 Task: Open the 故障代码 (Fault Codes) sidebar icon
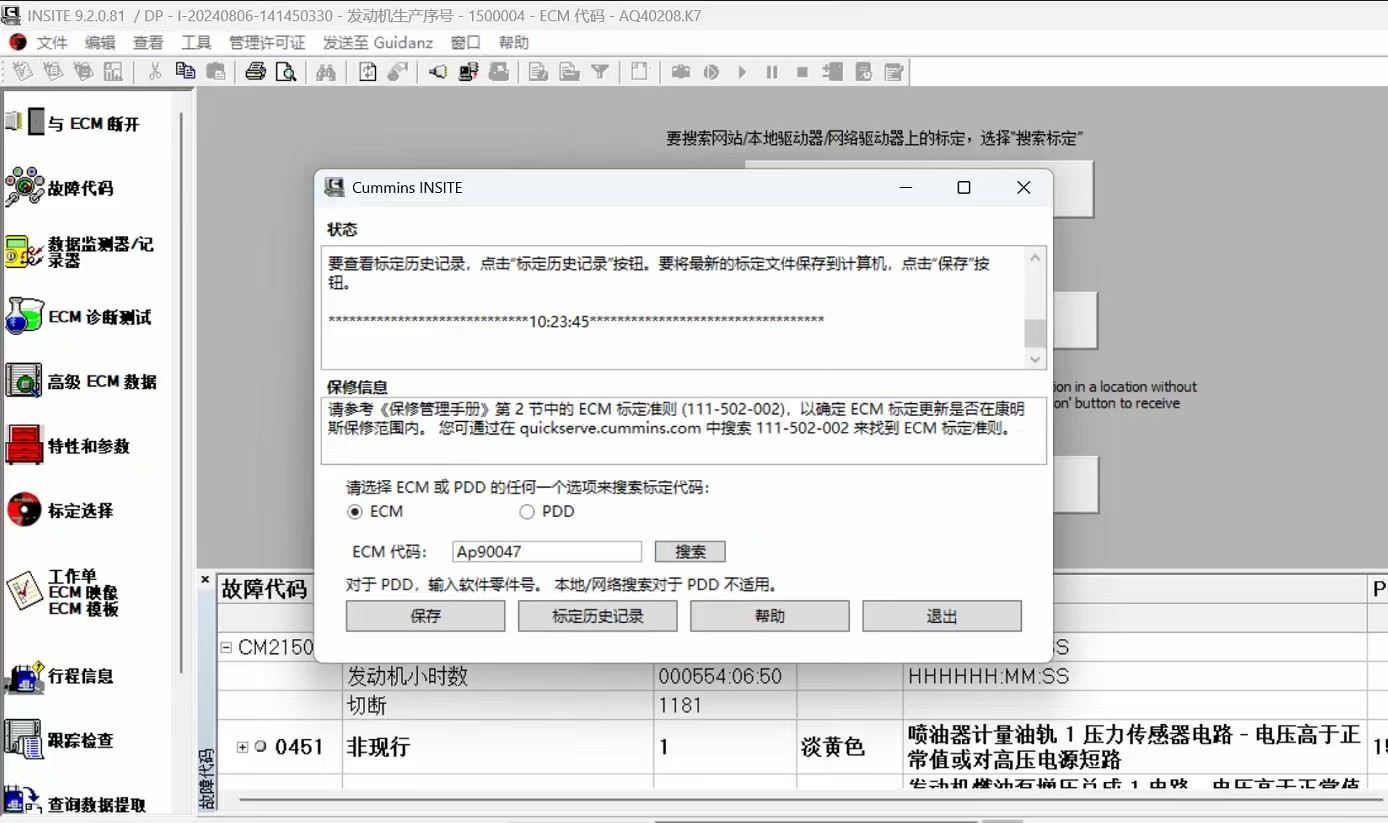(25, 187)
